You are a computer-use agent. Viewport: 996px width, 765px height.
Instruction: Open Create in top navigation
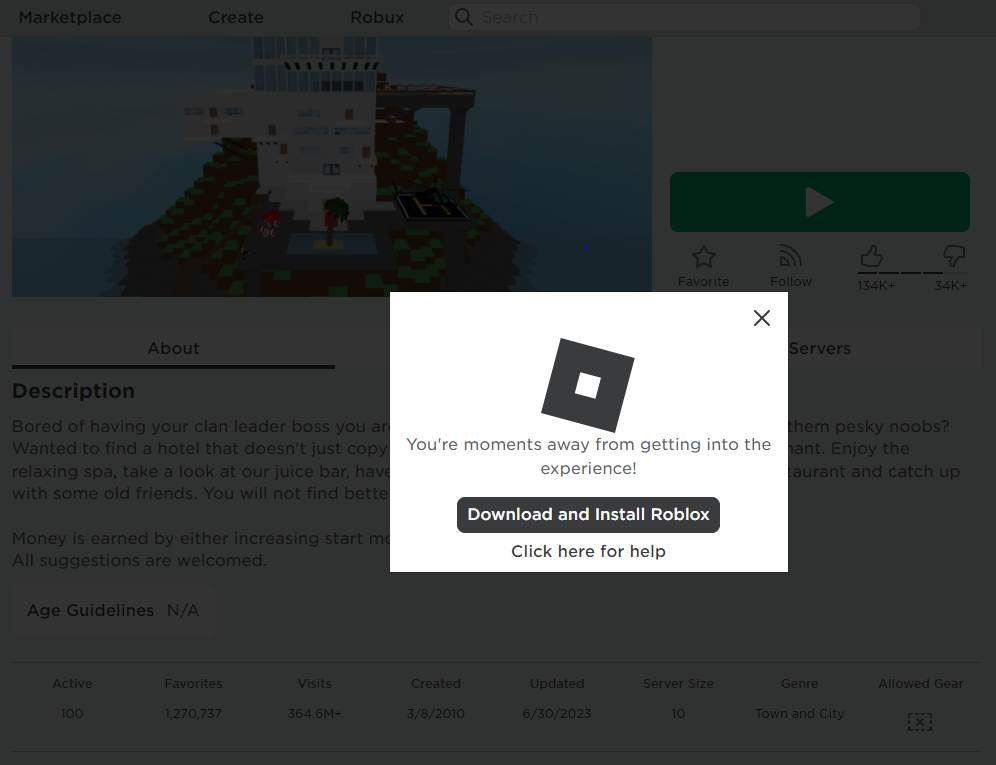coord(236,17)
